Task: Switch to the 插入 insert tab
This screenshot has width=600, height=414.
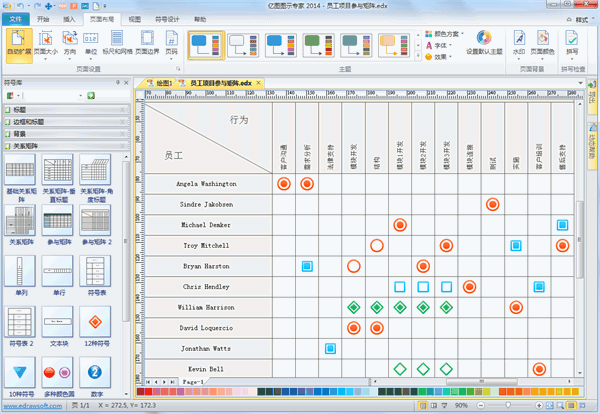Action: tap(69, 19)
